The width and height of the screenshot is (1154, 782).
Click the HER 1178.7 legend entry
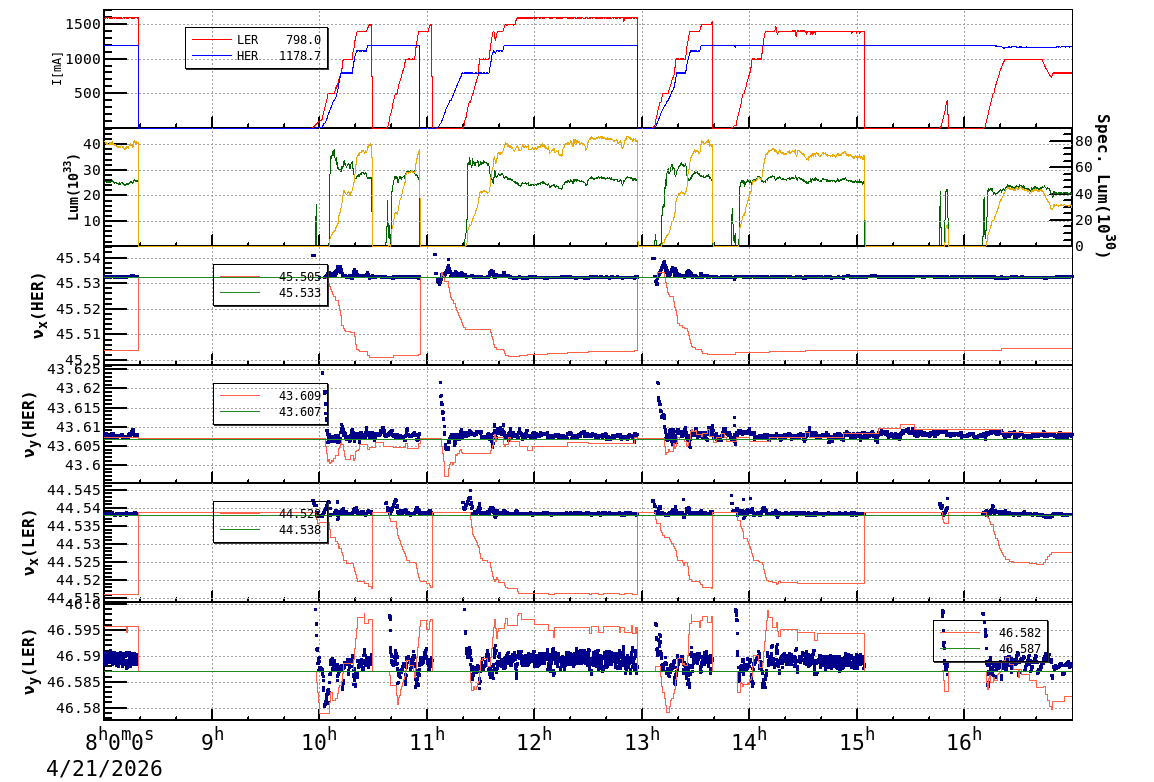[x=256, y=56]
